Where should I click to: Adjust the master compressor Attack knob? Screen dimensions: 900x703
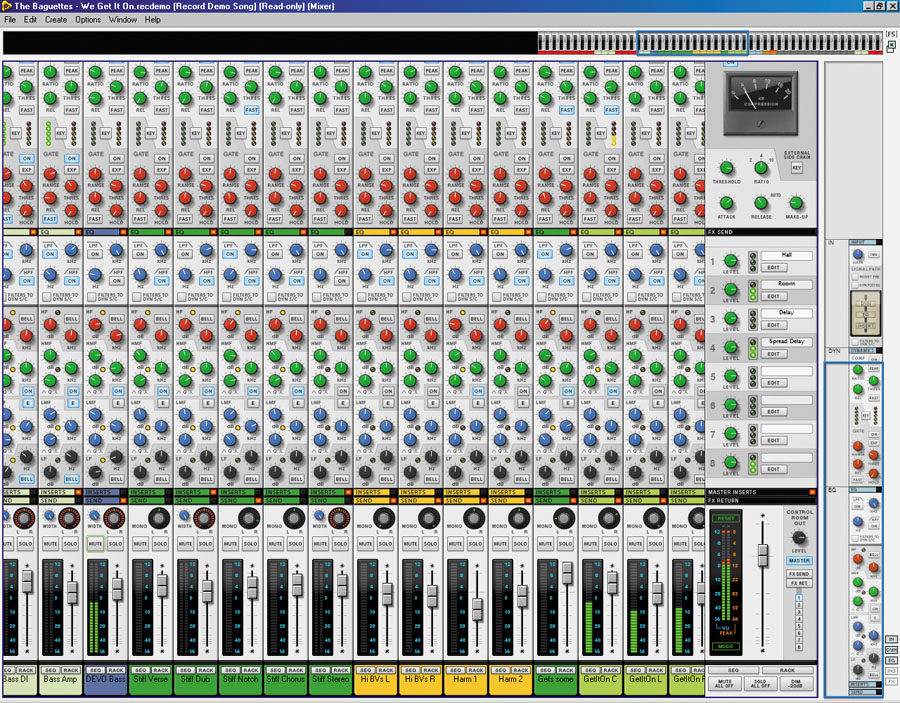pos(727,204)
